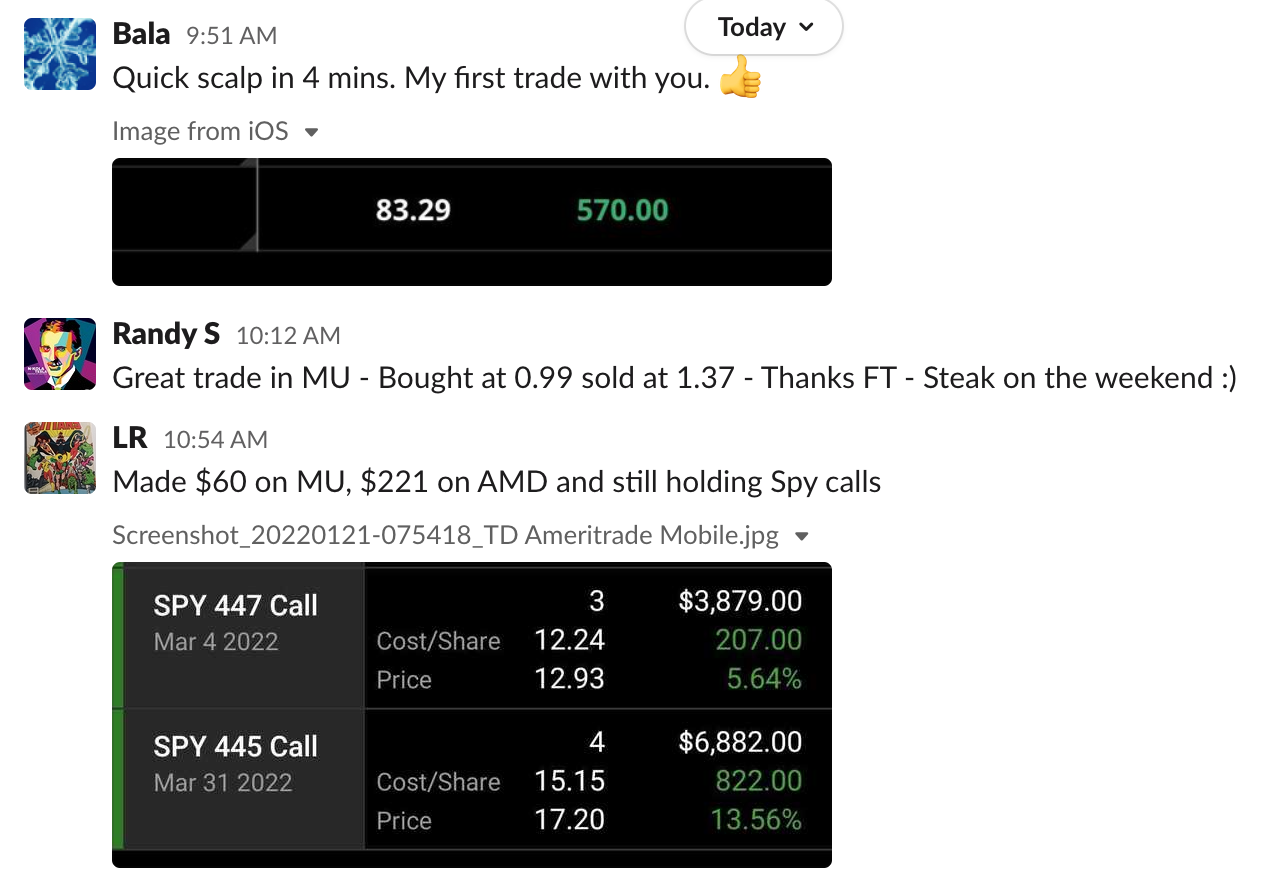The image size is (1276, 892).
Task: Click LR's "Made $60 on MU" message
Action: 496,482
